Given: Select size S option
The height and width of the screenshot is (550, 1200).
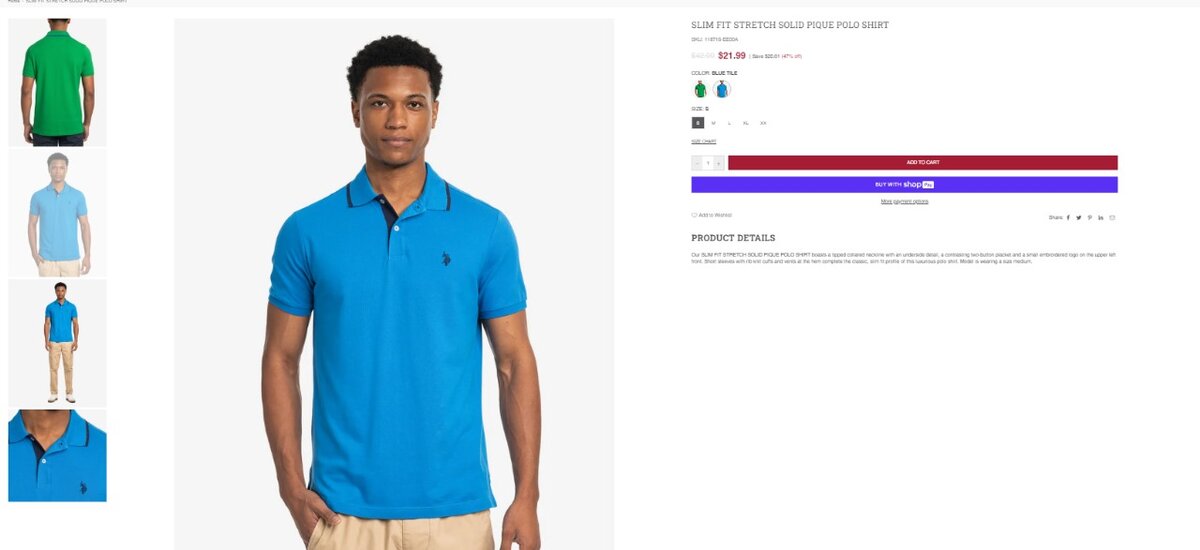Looking at the screenshot, I should (x=698, y=123).
